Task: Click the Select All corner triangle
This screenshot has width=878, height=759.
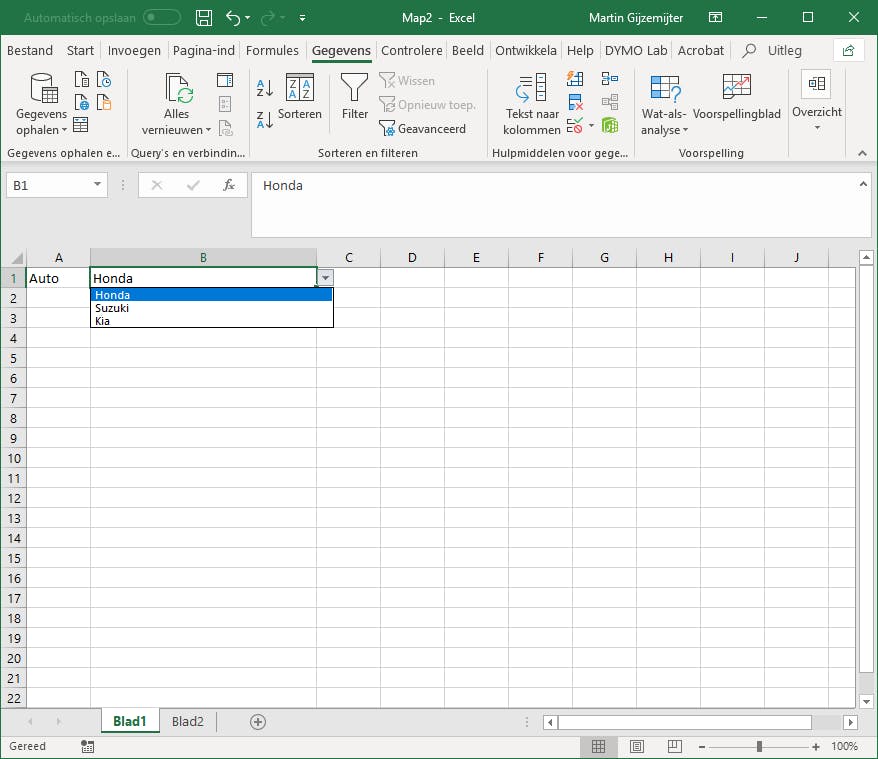Action: pyautogui.click(x=17, y=258)
